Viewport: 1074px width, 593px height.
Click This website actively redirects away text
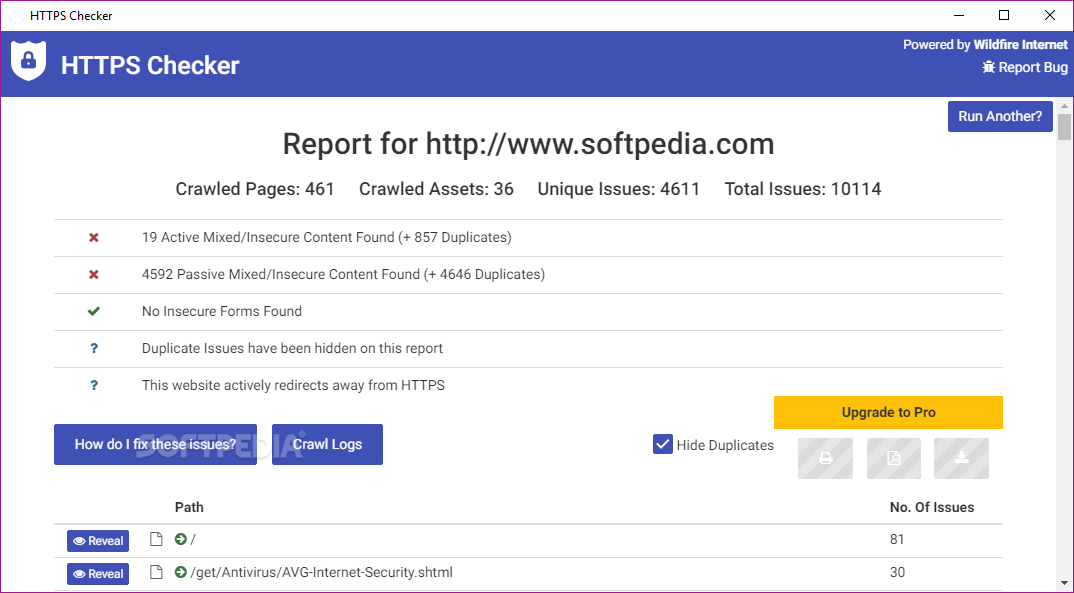[x=293, y=386]
